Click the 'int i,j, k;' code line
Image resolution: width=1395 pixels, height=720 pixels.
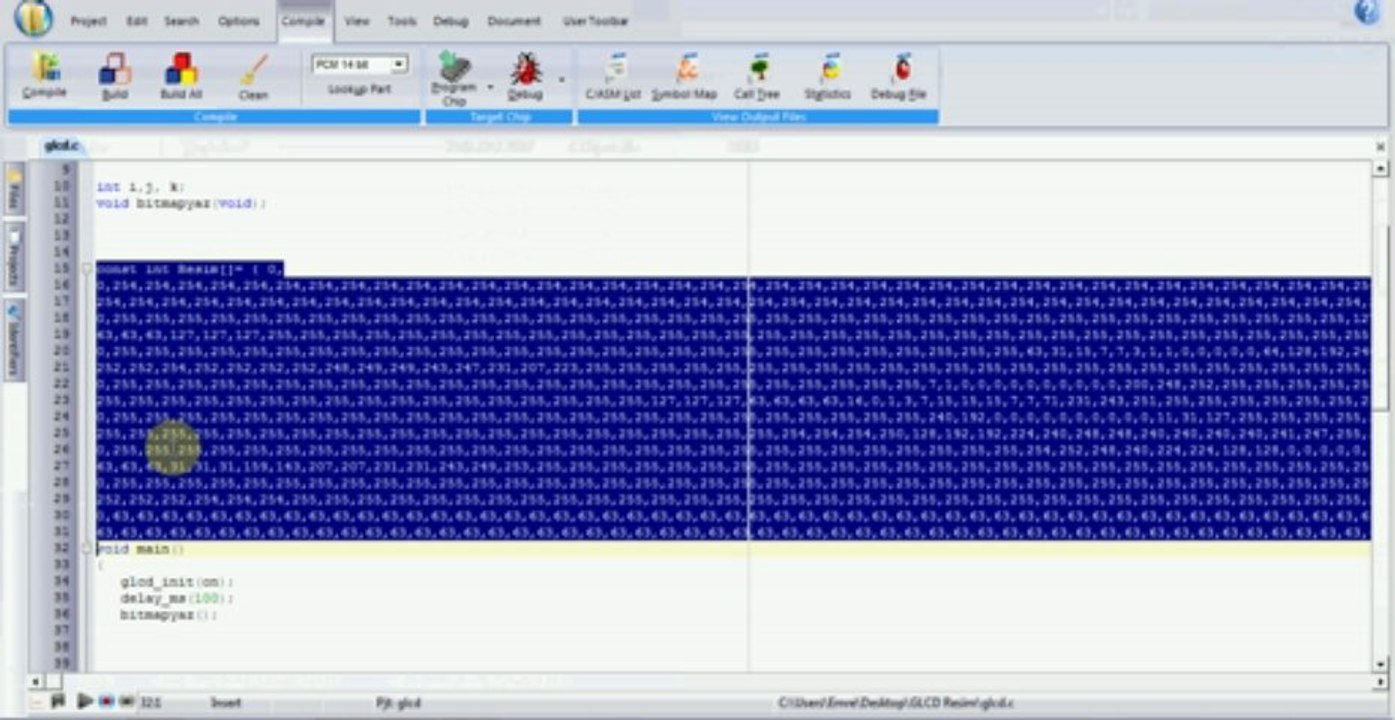click(x=141, y=187)
